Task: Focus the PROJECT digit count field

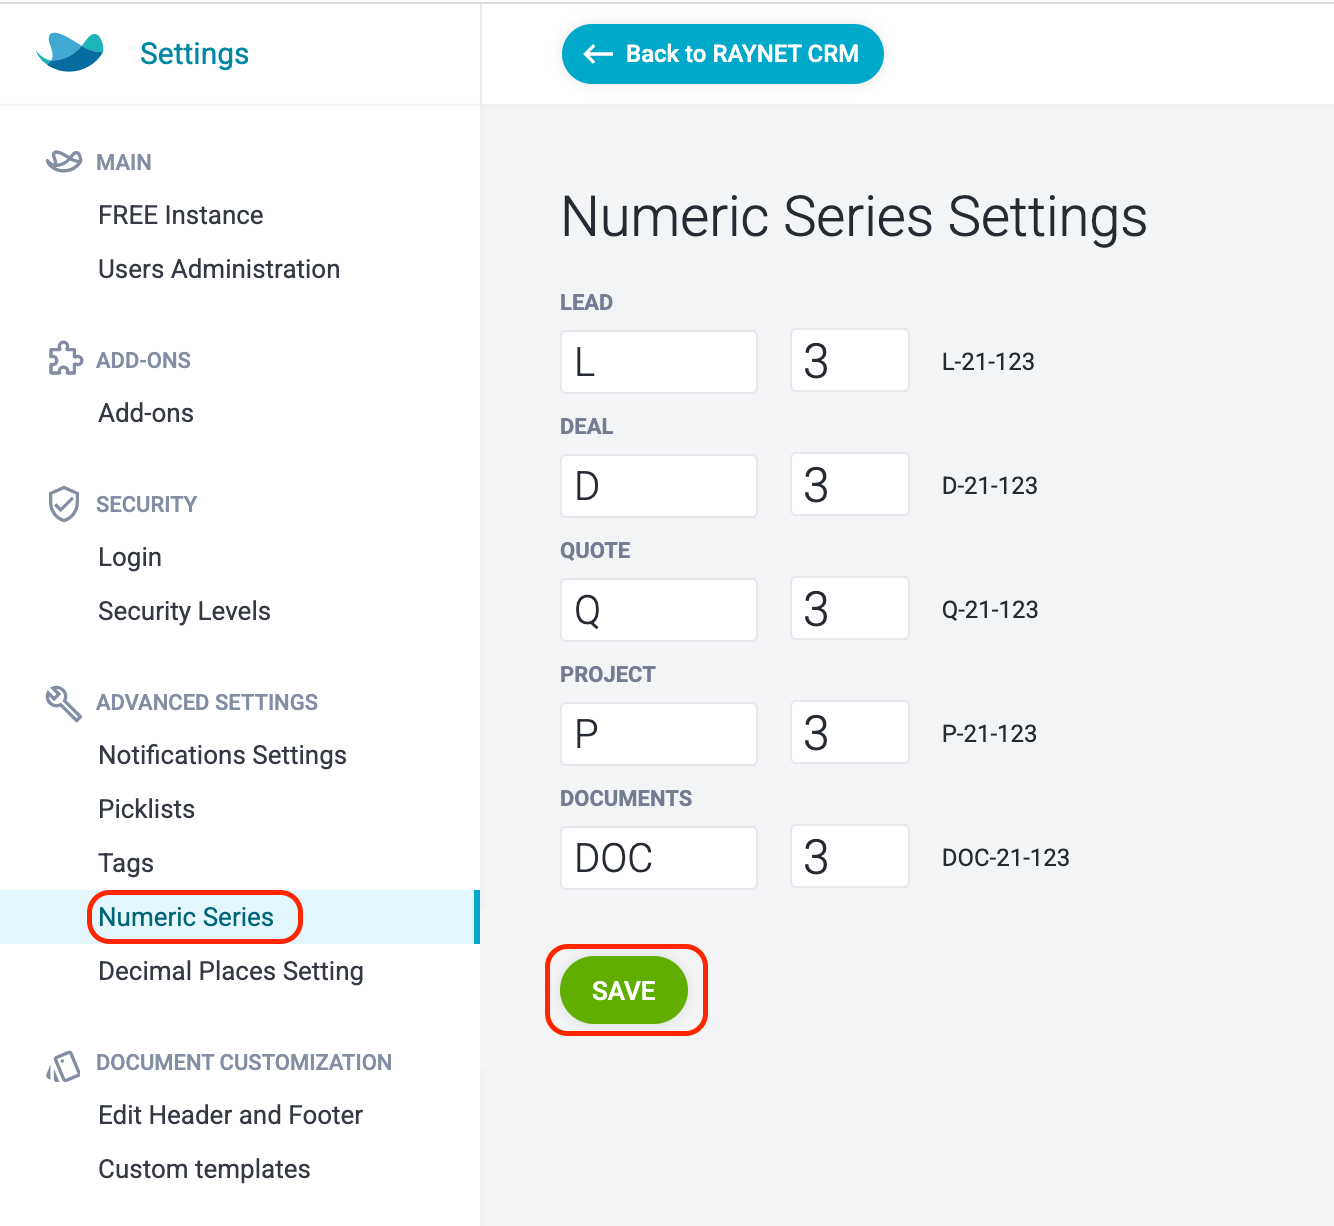Action: (x=850, y=732)
